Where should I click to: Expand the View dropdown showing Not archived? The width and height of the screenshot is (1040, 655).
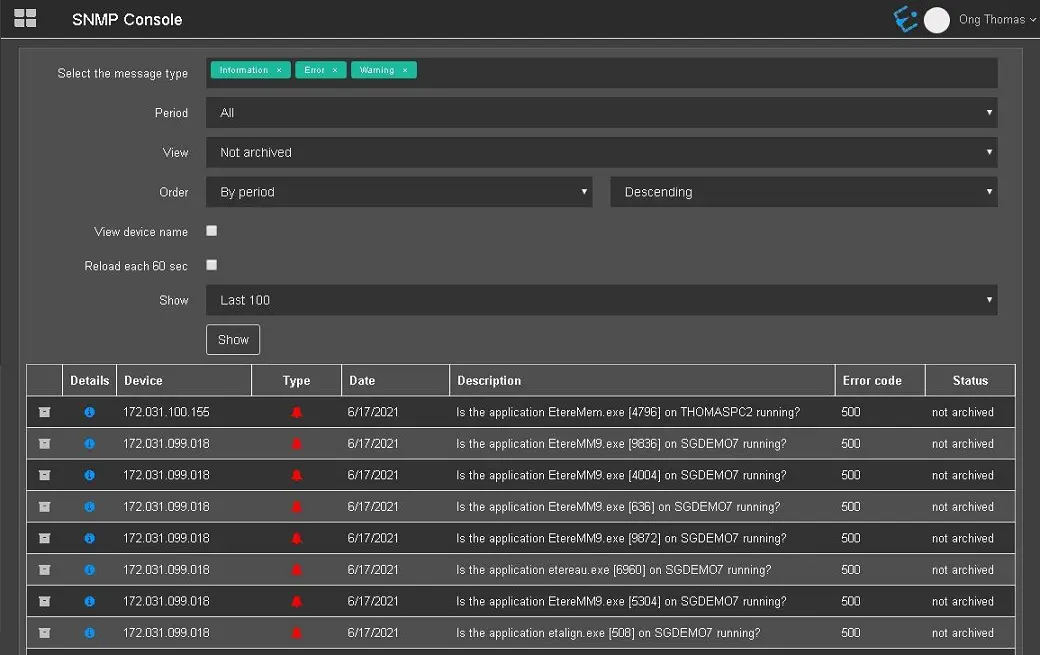pyautogui.click(x=601, y=152)
